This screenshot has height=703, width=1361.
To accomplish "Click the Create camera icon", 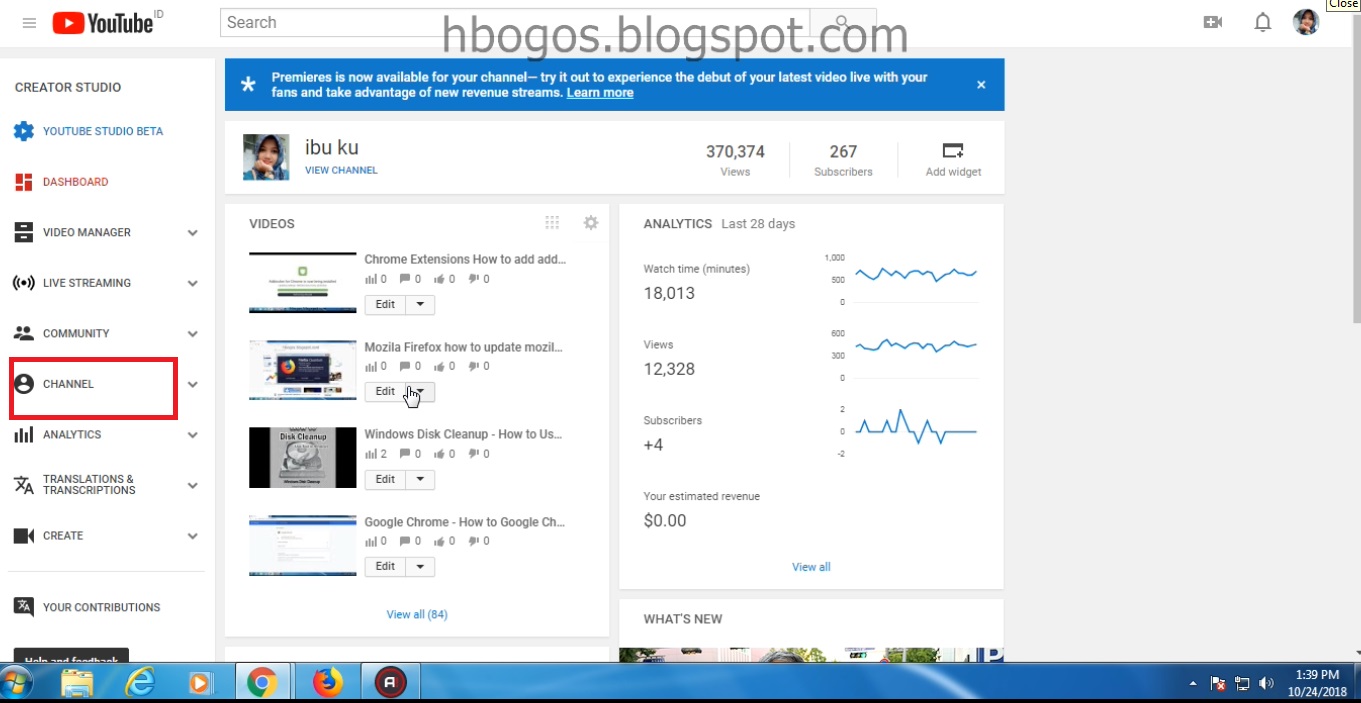I will click(x=24, y=536).
